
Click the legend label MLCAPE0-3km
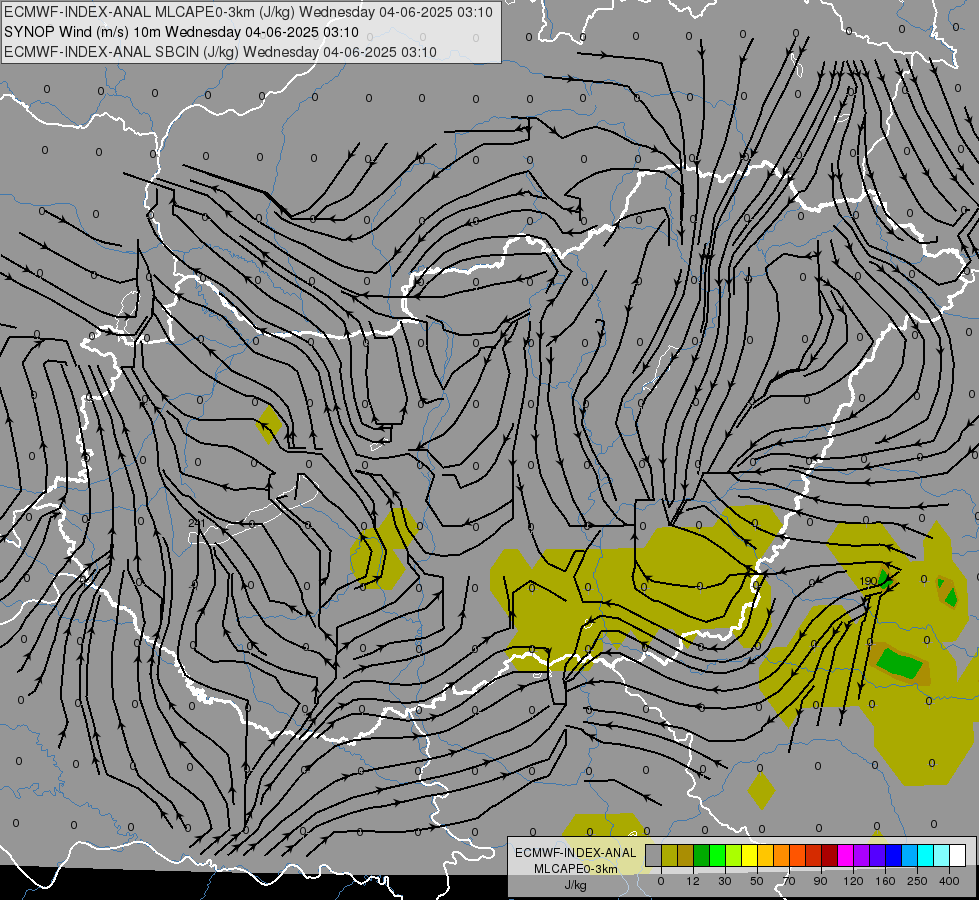576,869
